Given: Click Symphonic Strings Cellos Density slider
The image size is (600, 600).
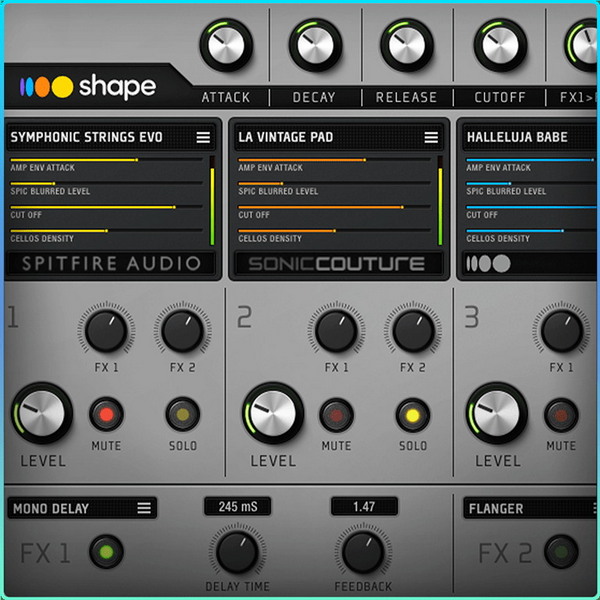Looking at the screenshot, I should [106, 231].
